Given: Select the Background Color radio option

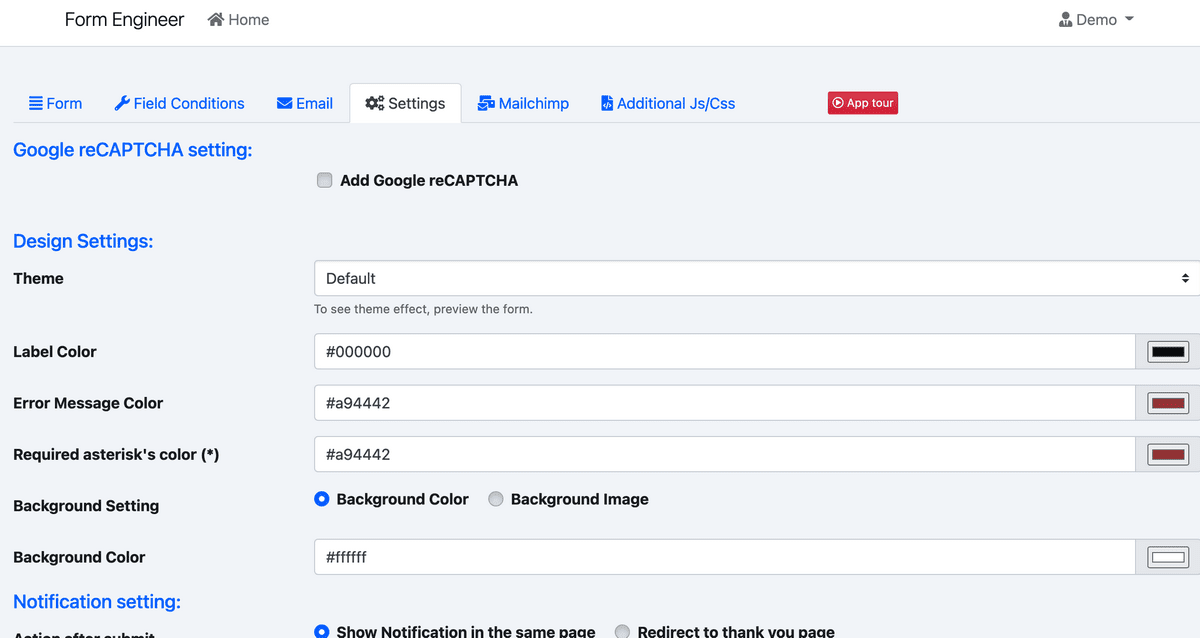Looking at the screenshot, I should point(322,499).
